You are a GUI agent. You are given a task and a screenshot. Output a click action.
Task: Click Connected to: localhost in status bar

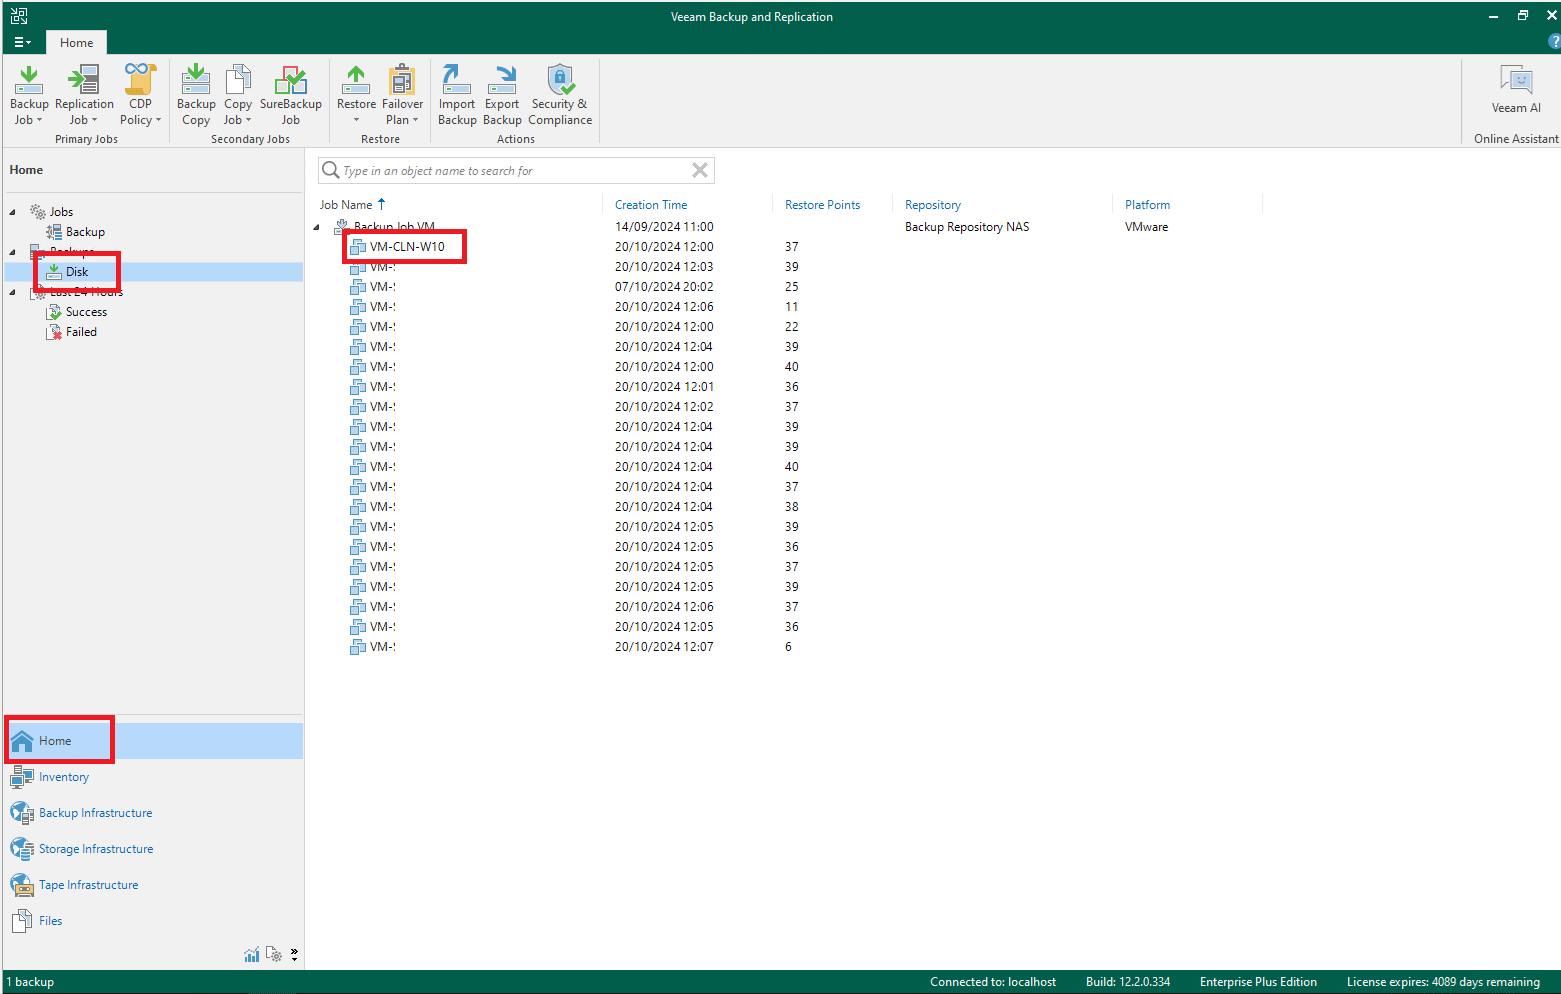pos(993,982)
